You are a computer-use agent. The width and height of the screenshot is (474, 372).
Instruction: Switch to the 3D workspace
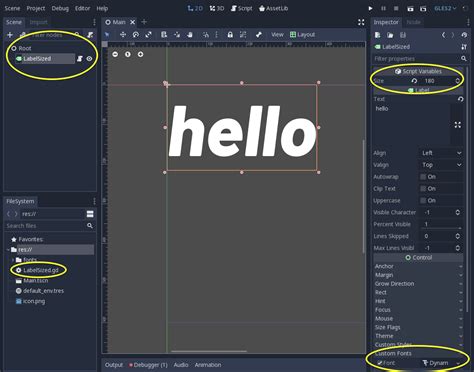217,8
